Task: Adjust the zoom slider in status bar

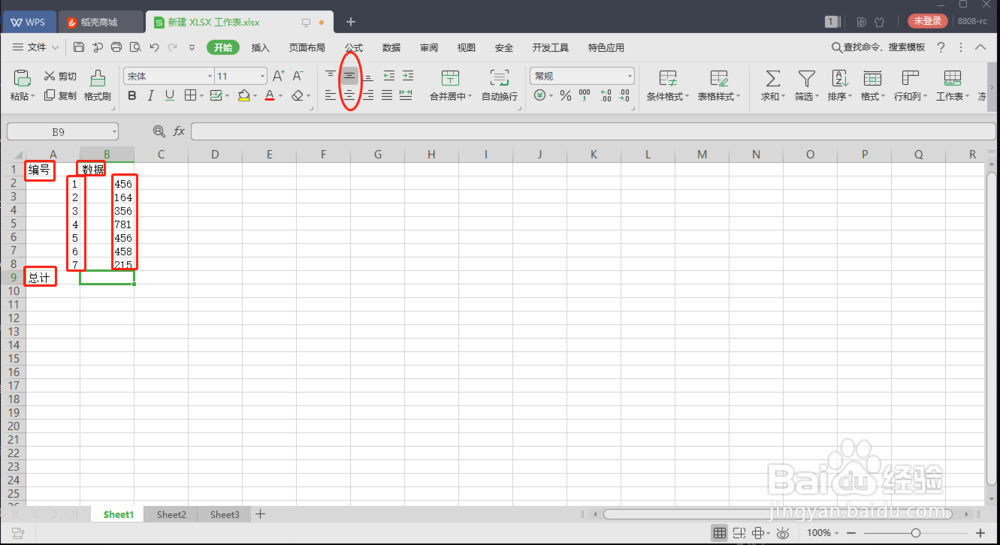Action: point(915,533)
